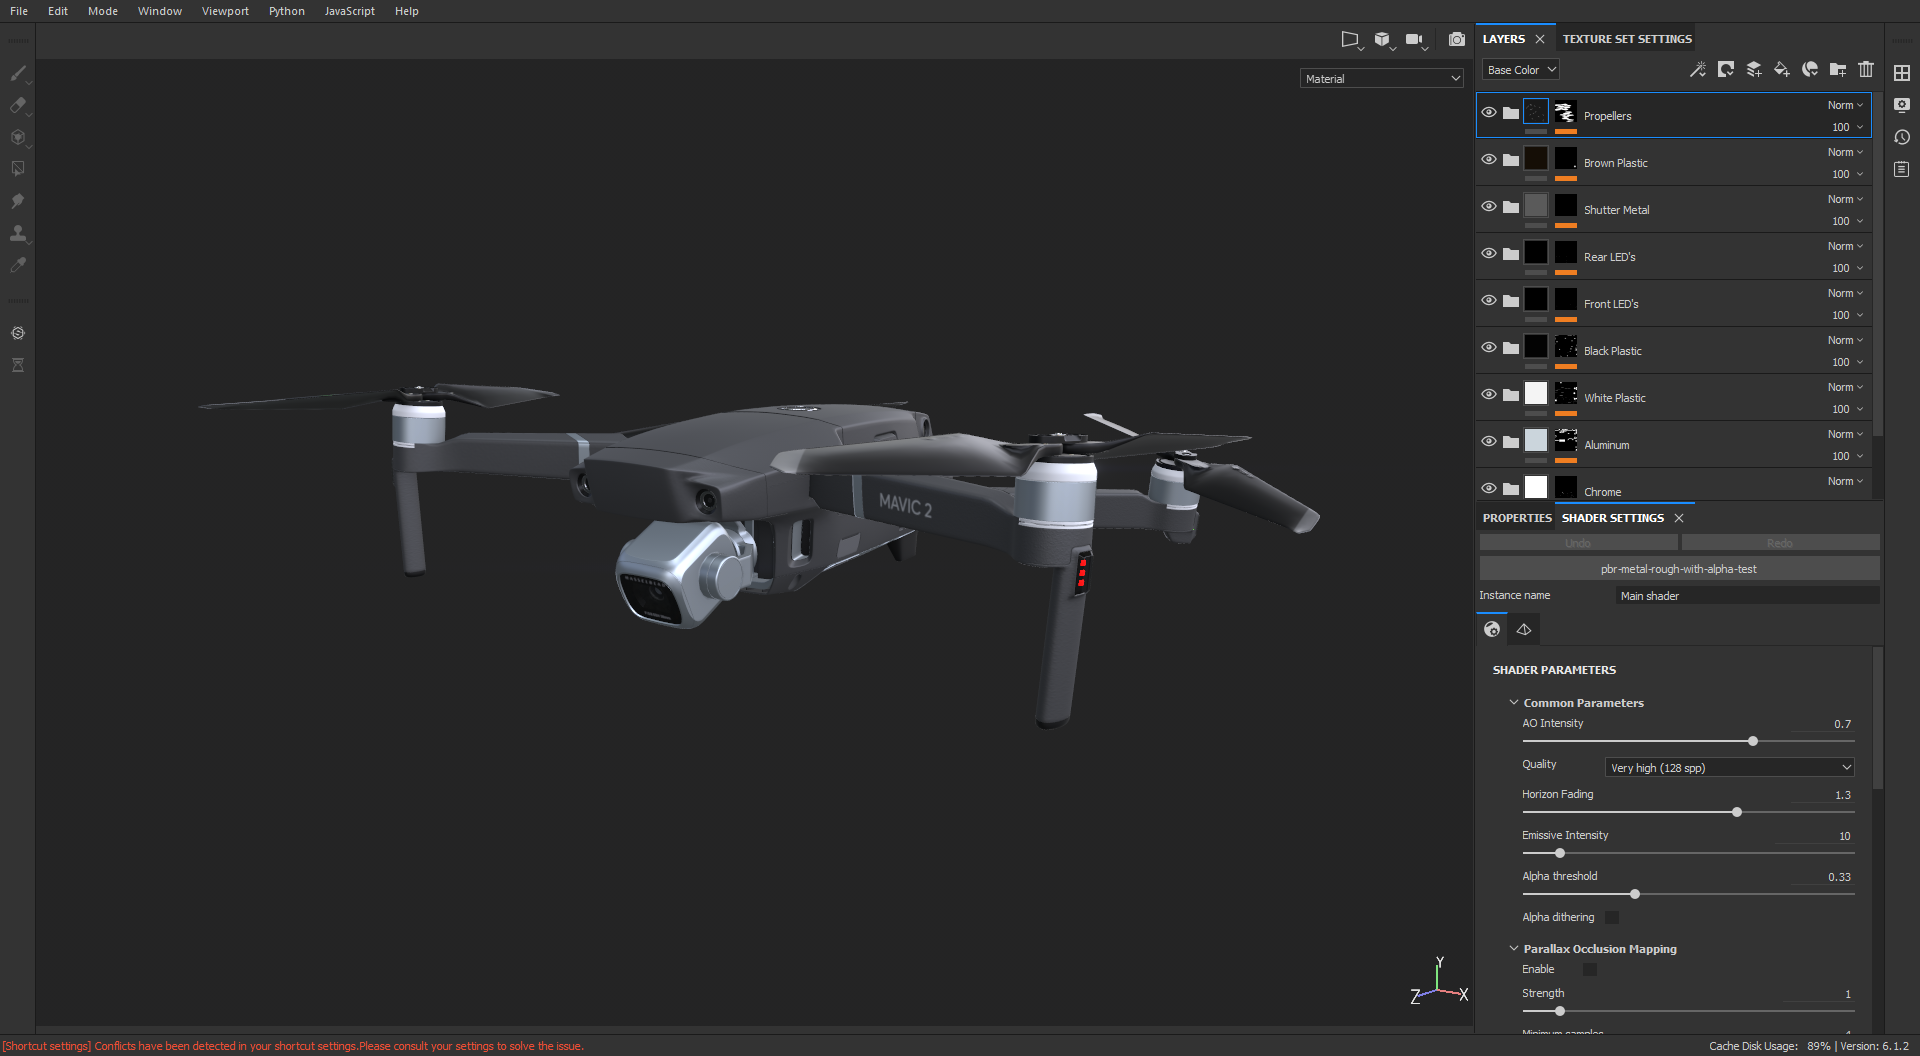Click the AO Intensity slider handle
Screen dimensions: 1920x1056
coord(1753,741)
